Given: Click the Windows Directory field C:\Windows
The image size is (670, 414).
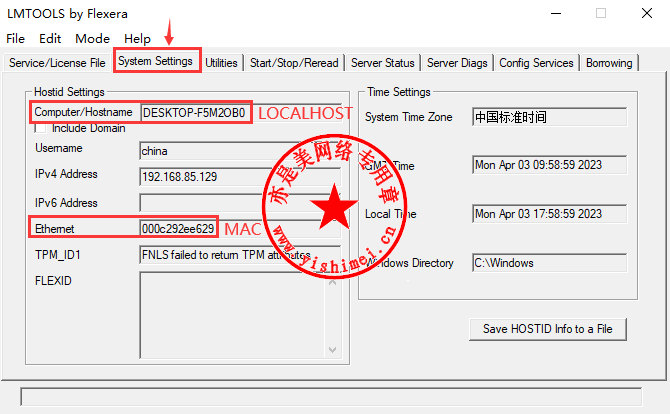Looking at the screenshot, I should (550, 263).
